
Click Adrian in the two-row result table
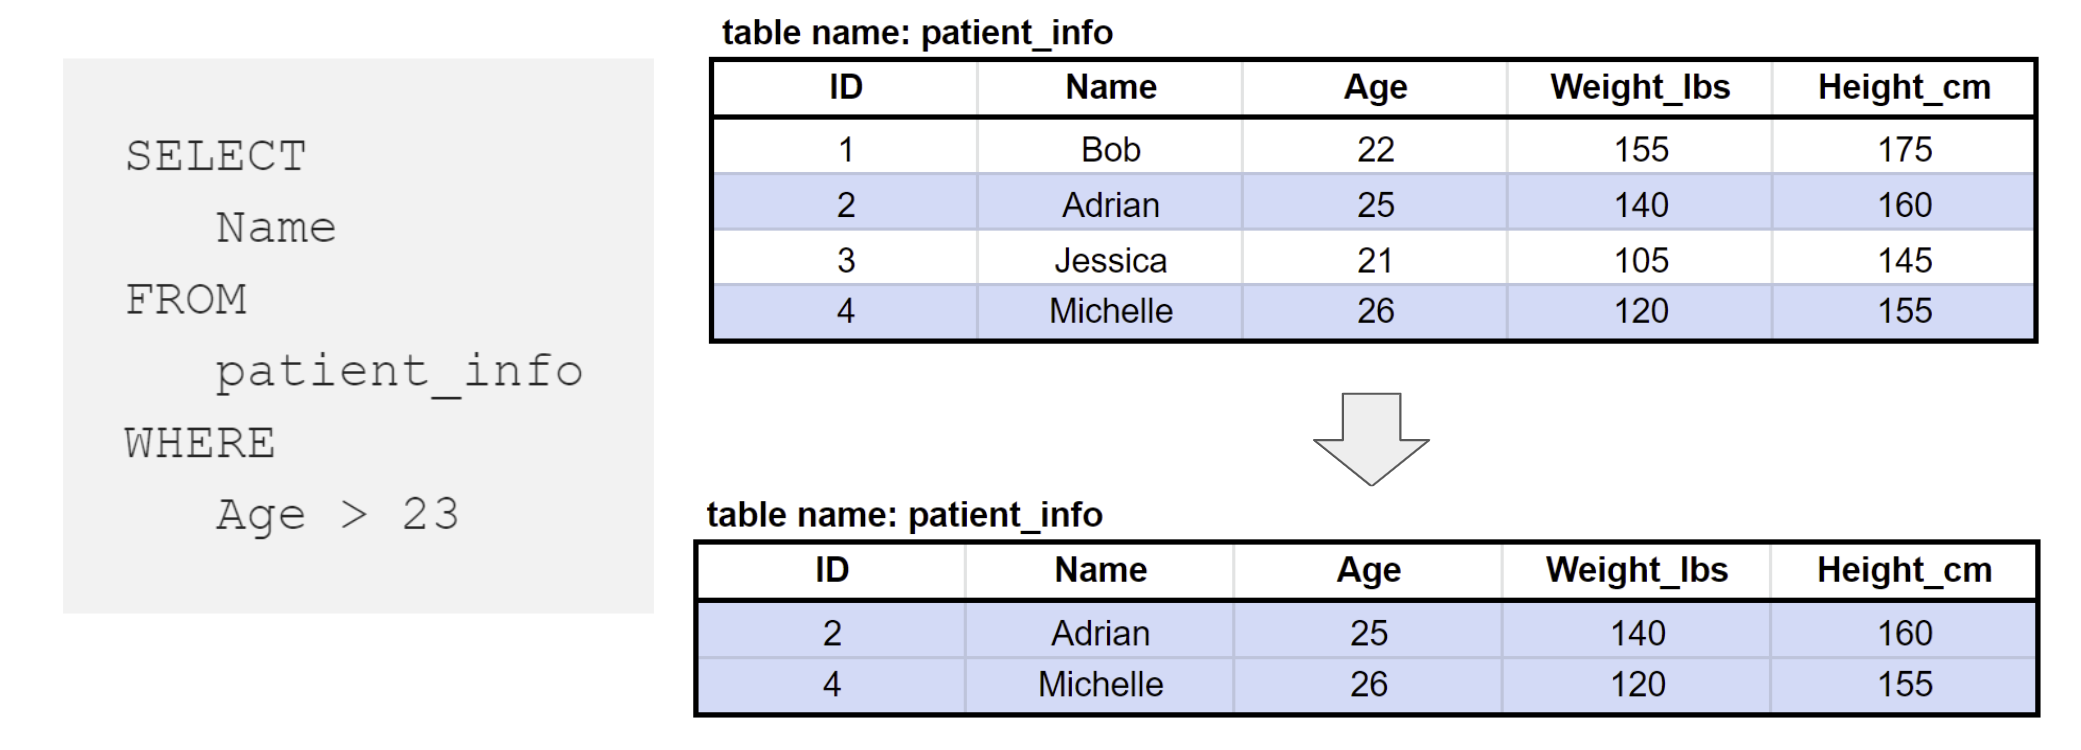[x=1100, y=633]
